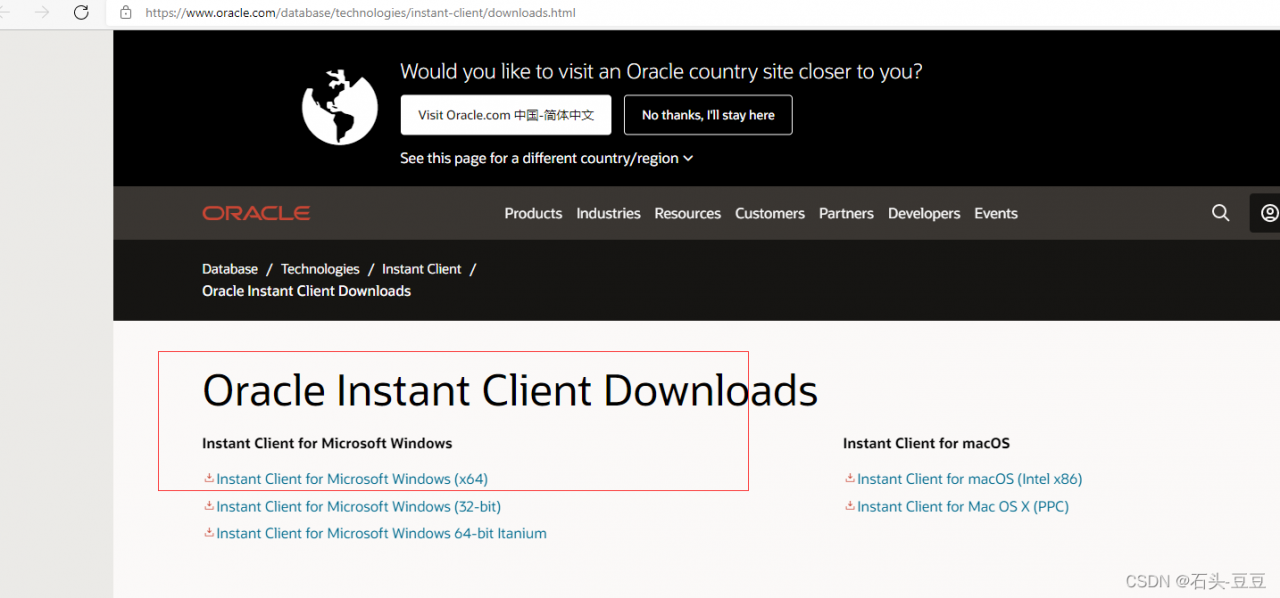Open the Products menu

(x=533, y=213)
